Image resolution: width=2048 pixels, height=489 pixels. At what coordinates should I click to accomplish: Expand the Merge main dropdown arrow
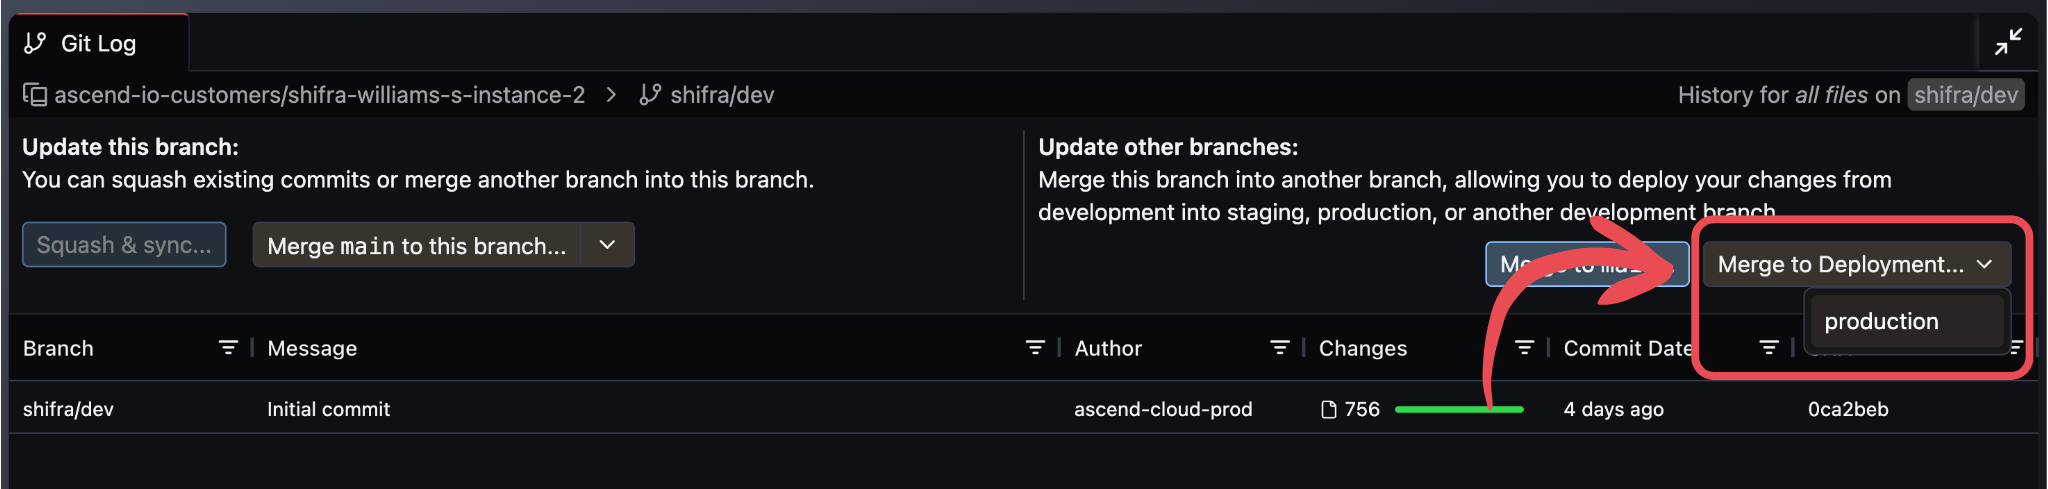[x=607, y=245]
